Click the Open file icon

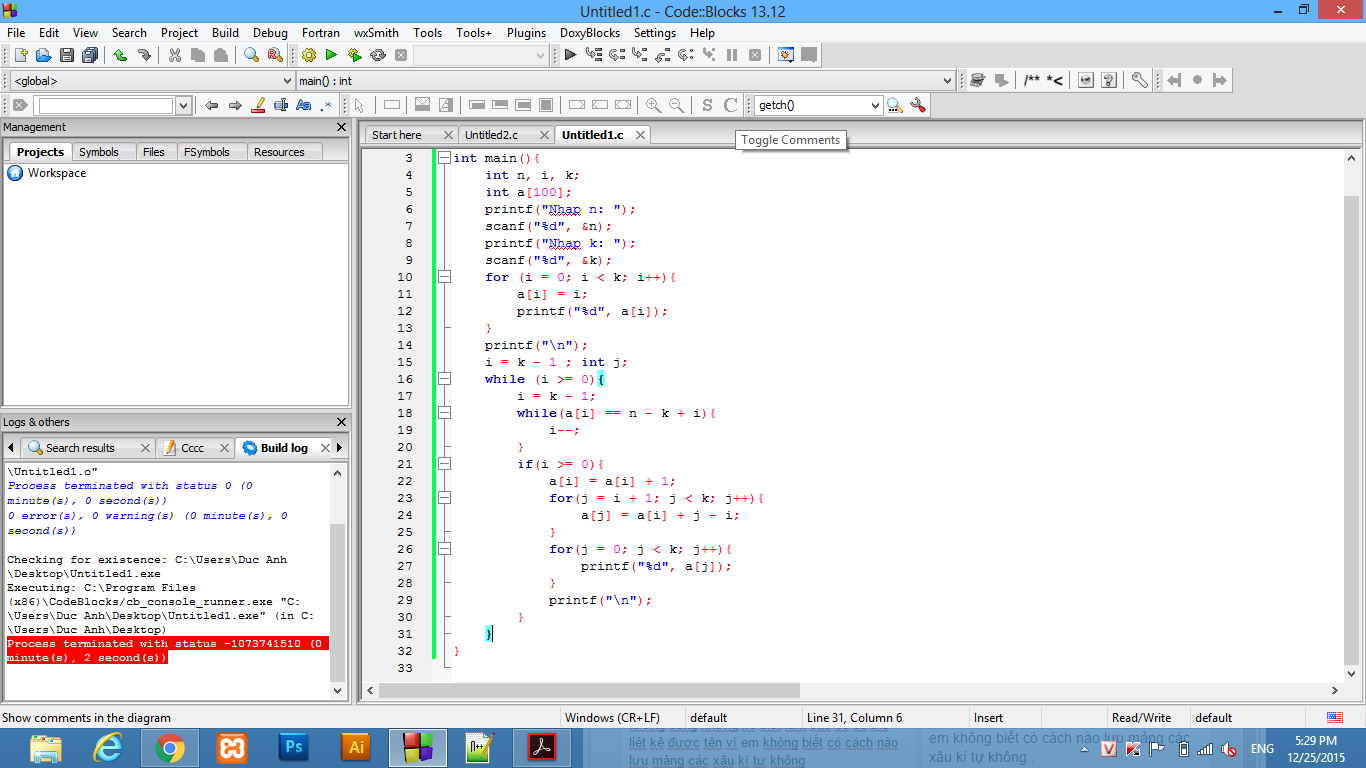[44, 56]
